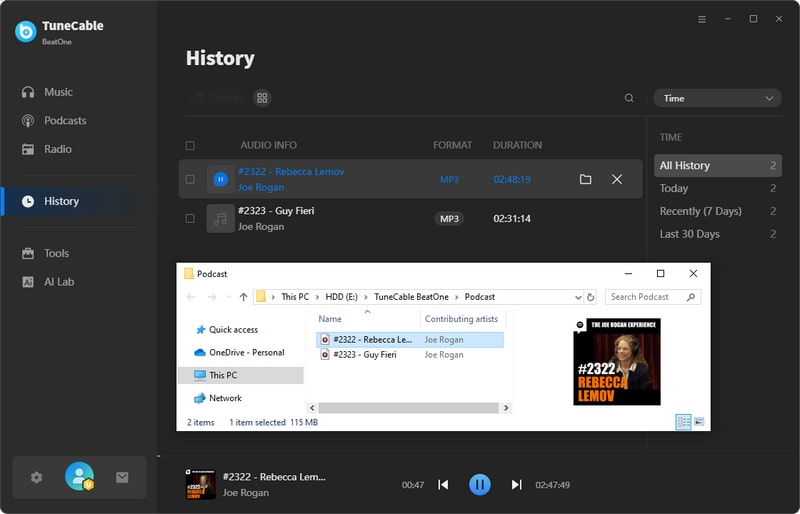Go up one folder level in Explorer
The width and height of the screenshot is (800, 514).
click(243, 297)
